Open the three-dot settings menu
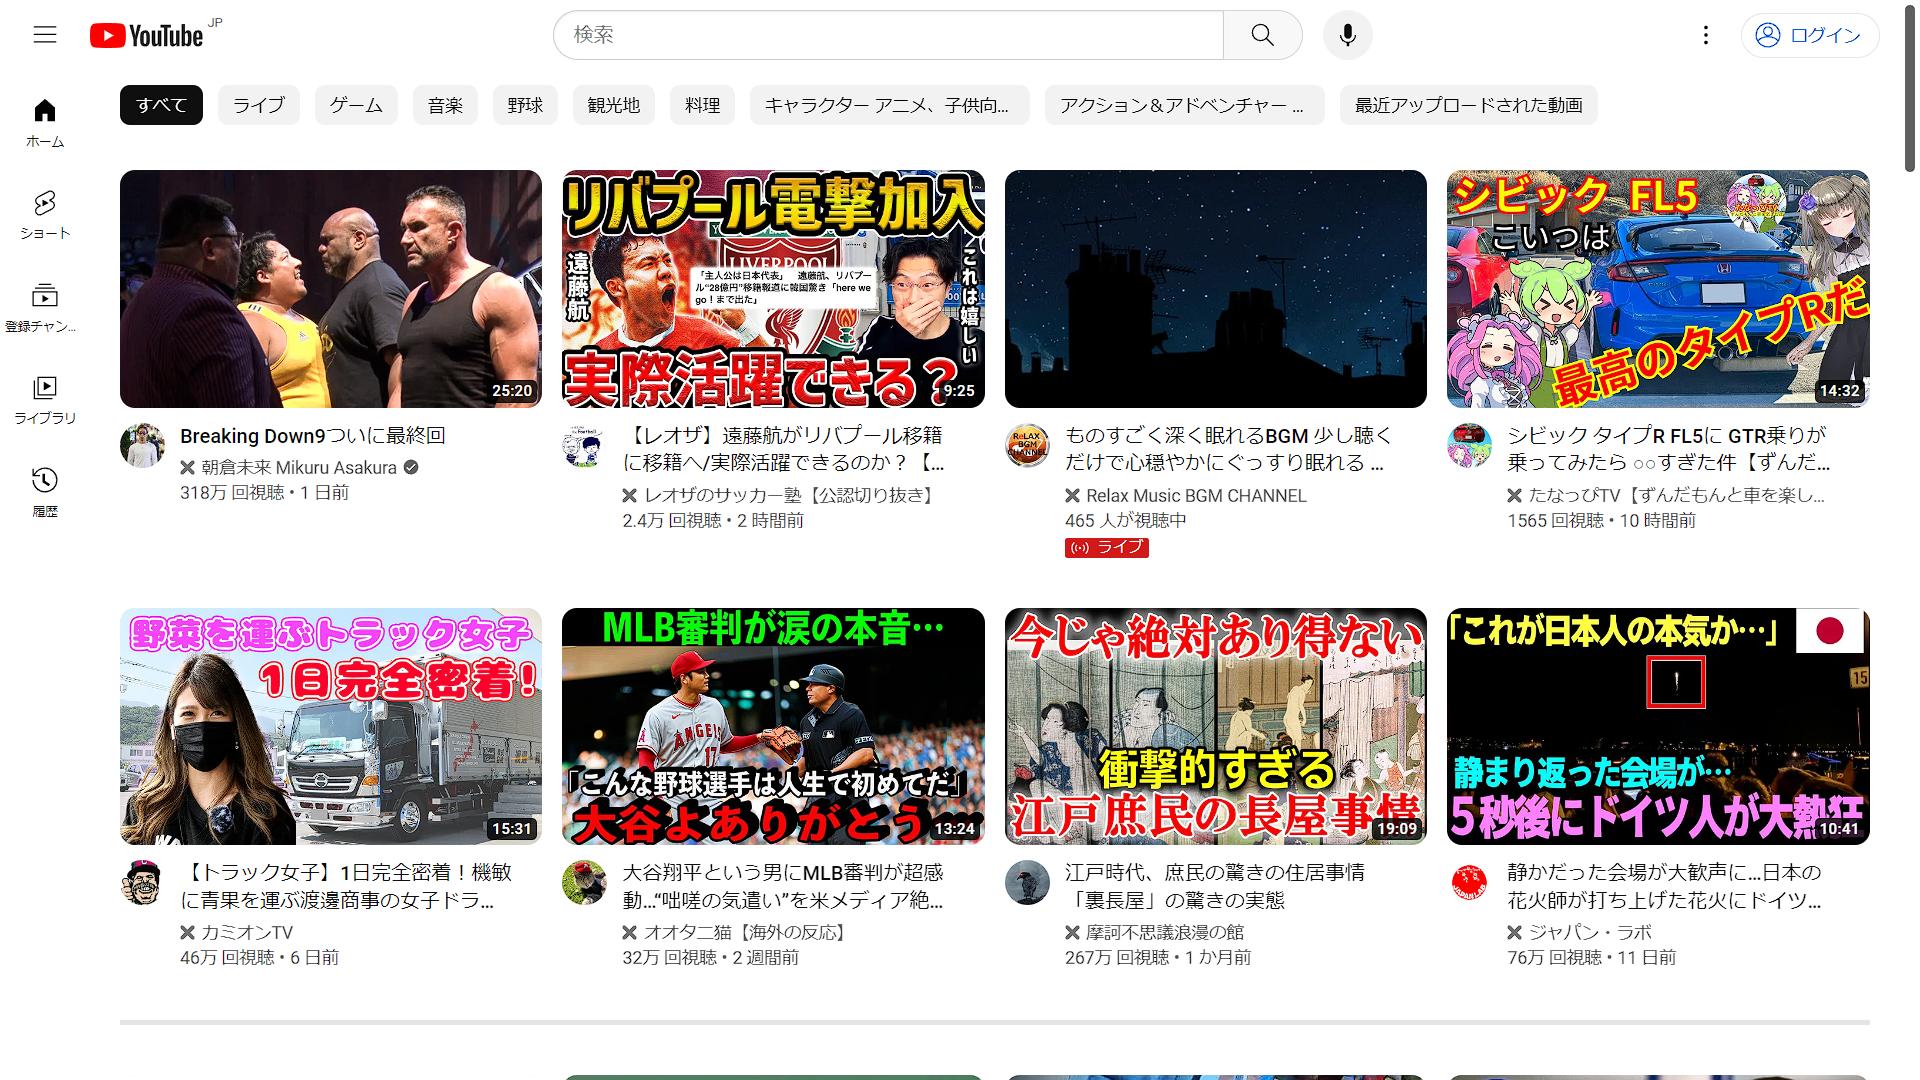 click(x=1706, y=35)
